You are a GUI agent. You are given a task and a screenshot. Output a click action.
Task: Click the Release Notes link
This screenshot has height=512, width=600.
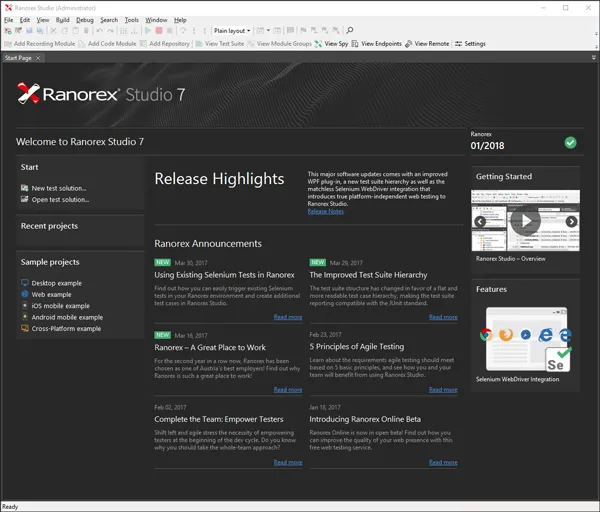pyautogui.click(x=325, y=212)
